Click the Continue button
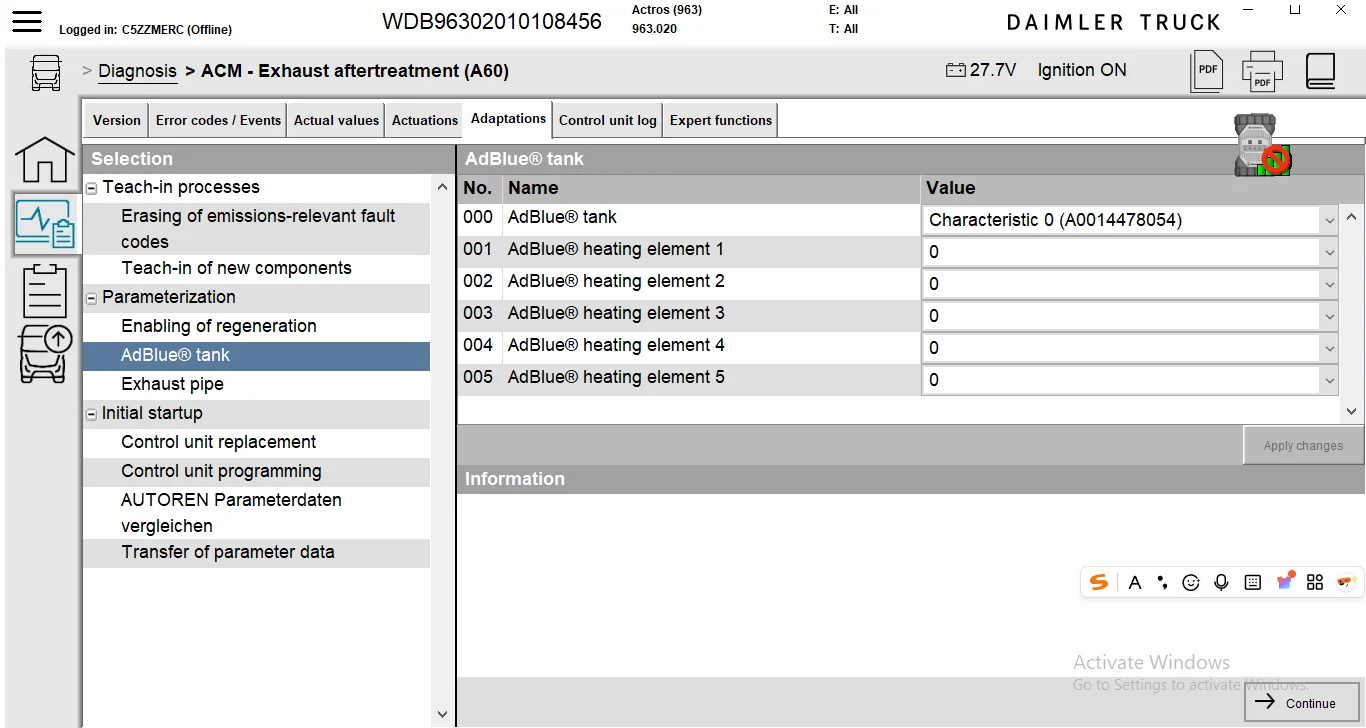Viewport: 1366px width, 728px height. pyautogui.click(x=1302, y=703)
